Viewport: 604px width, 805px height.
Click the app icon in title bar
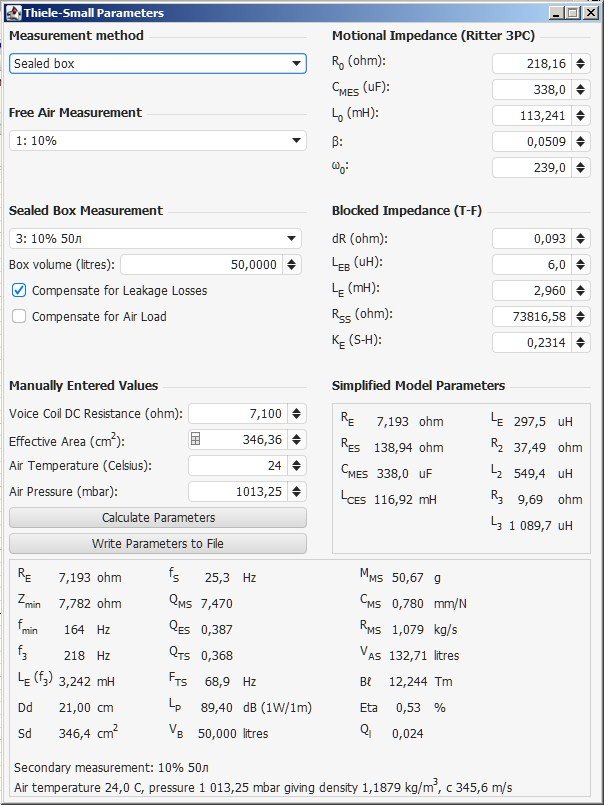[x=12, y=13]
